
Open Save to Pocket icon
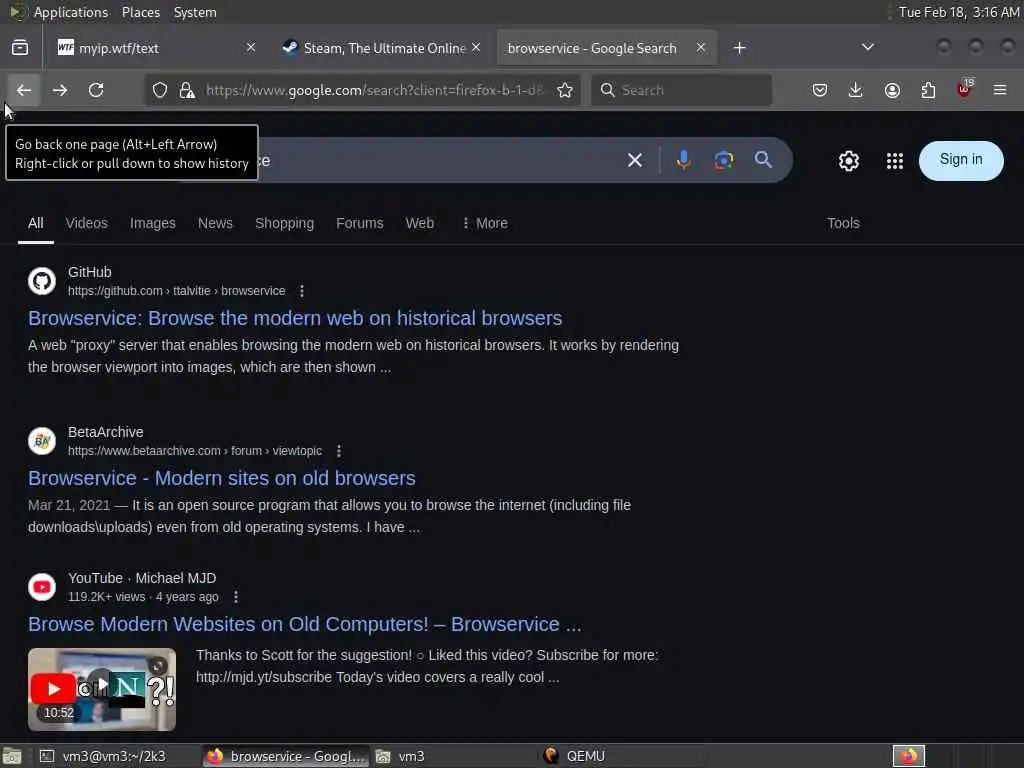pos(820,90)
